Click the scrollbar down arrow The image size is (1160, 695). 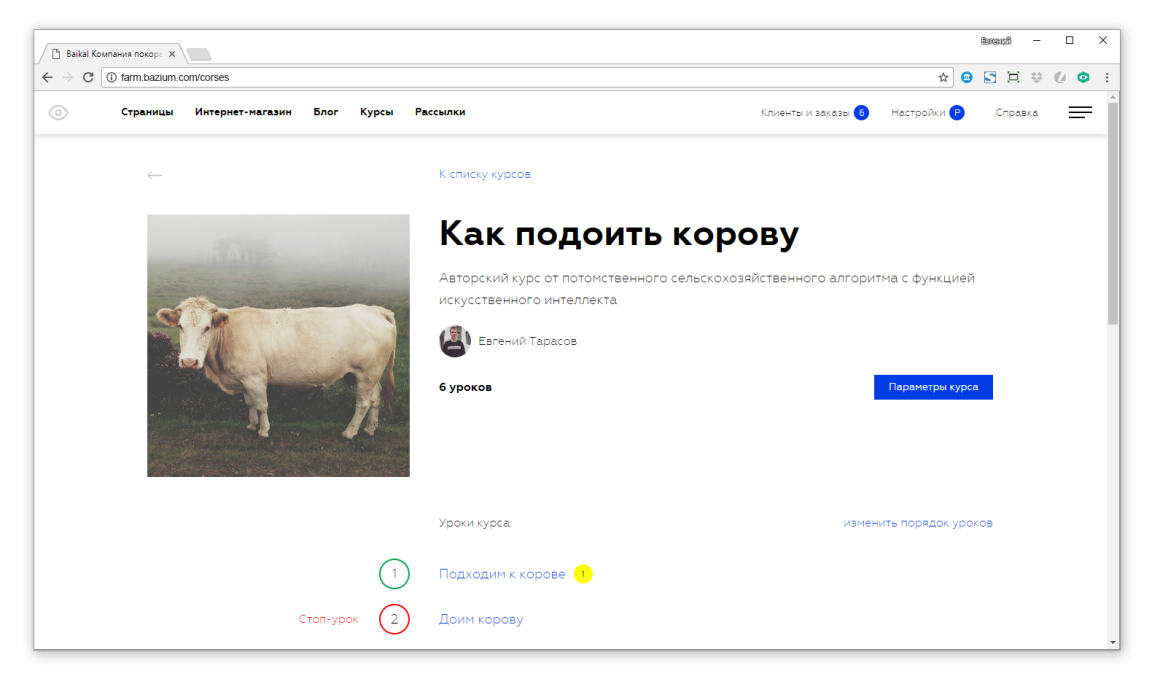coord(1113,642)
